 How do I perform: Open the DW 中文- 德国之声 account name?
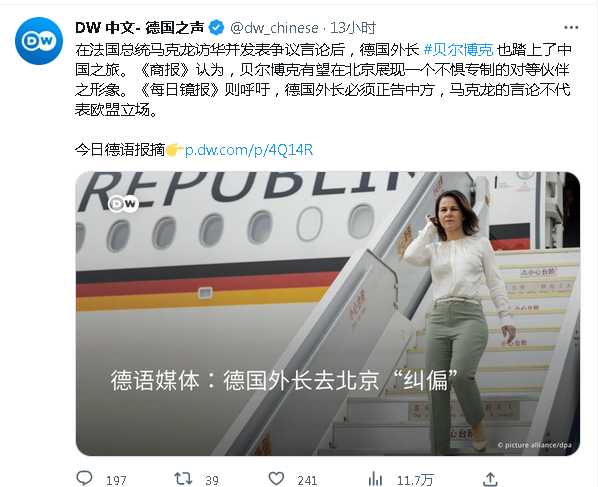(x=140, y=27)
